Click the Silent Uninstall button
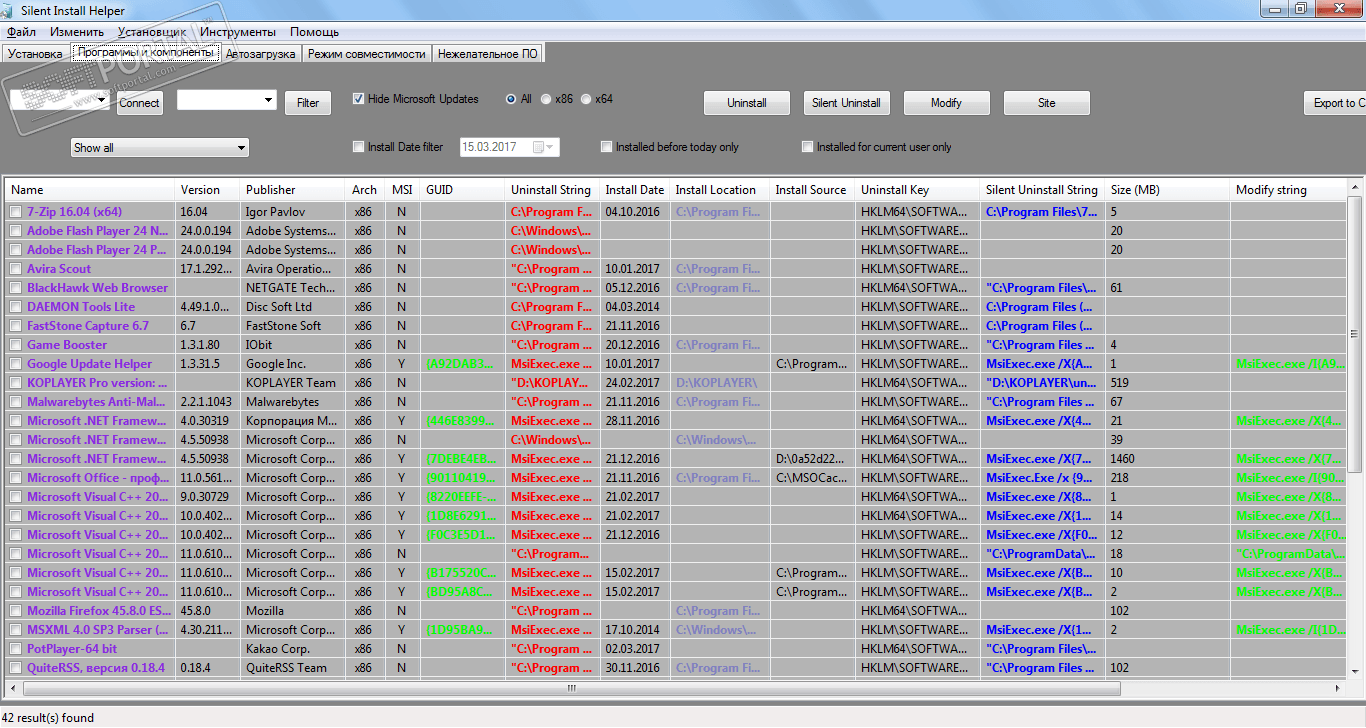1366x728 pixels. [x=847, y=103]
